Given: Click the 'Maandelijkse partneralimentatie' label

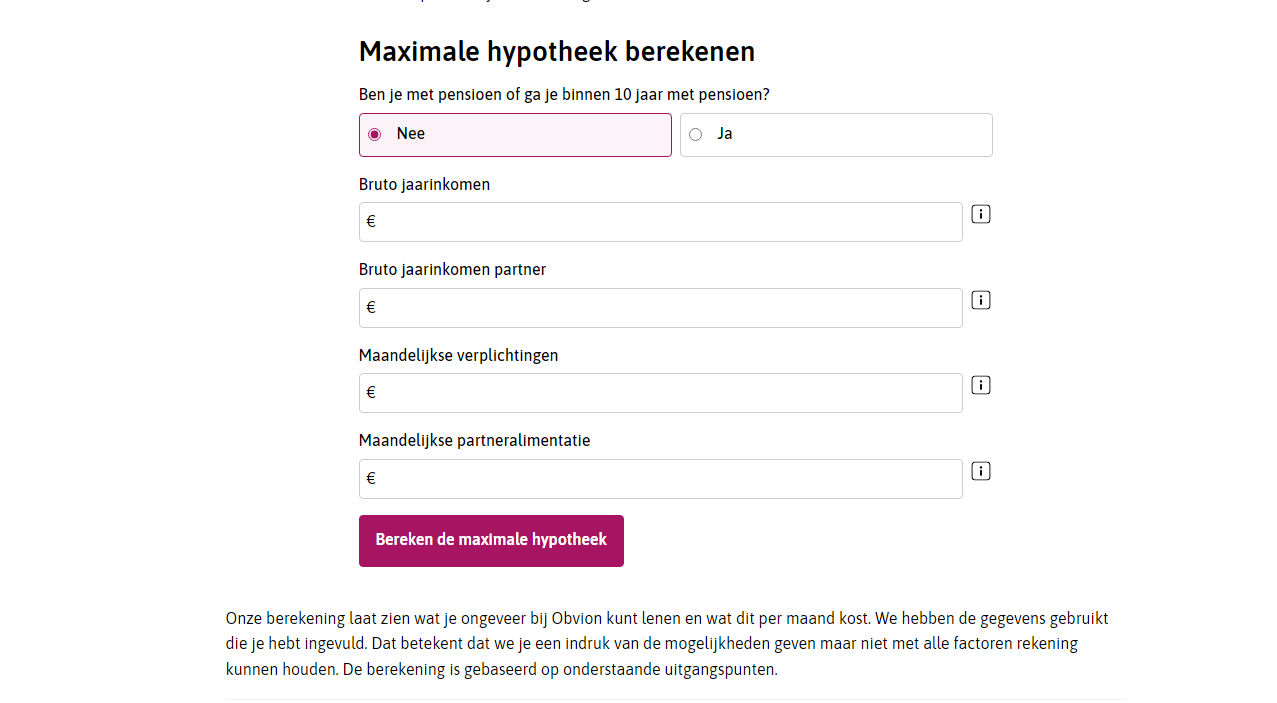Looking at the screenshot, I should click(474, 441).
